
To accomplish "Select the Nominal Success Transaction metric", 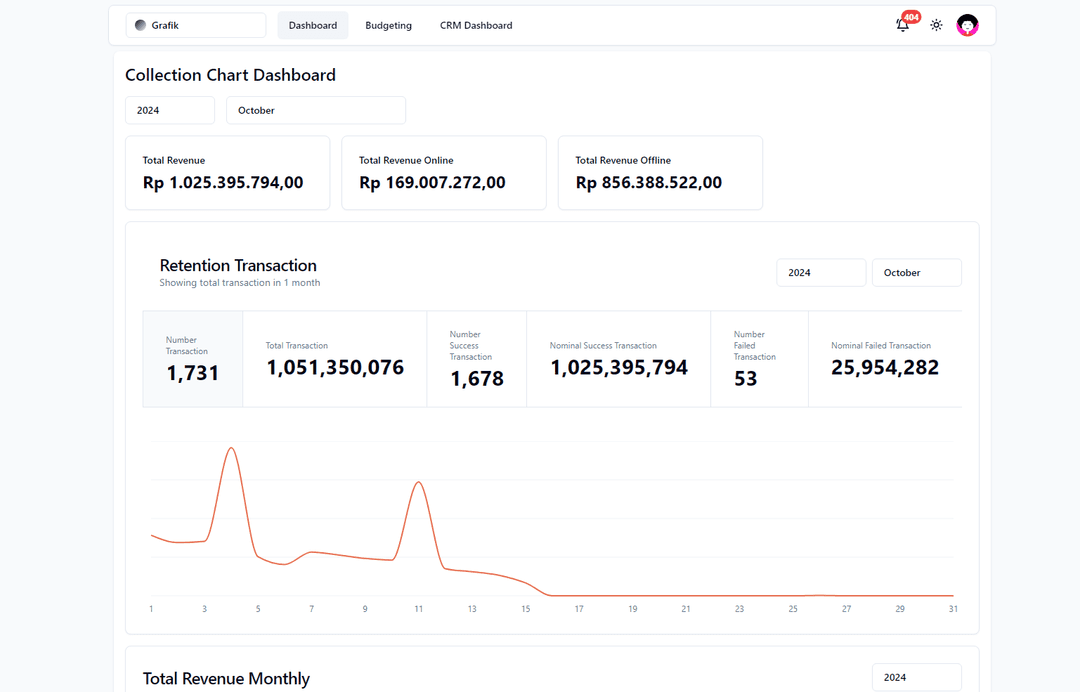I will (619, 359).
